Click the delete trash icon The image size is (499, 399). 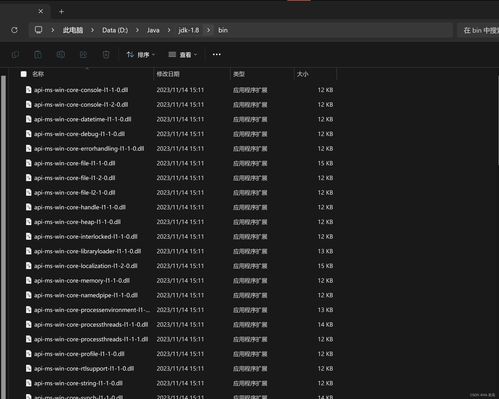point(106,54)
